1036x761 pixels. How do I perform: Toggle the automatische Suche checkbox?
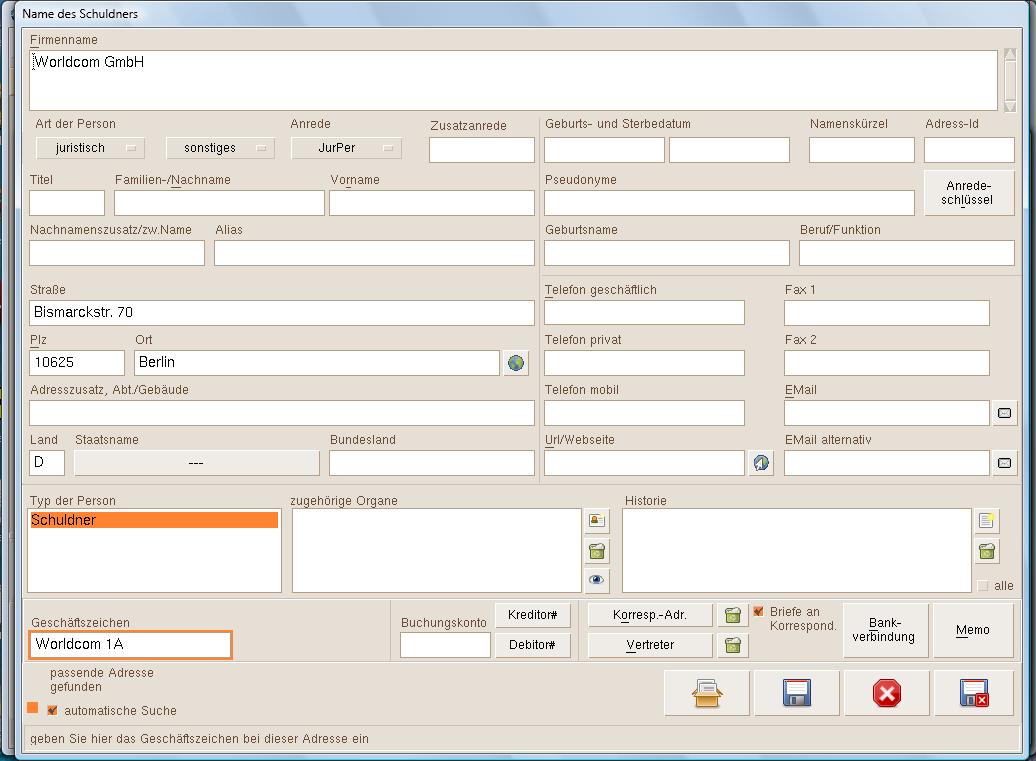pyautogui.click(x=52, y=711)
